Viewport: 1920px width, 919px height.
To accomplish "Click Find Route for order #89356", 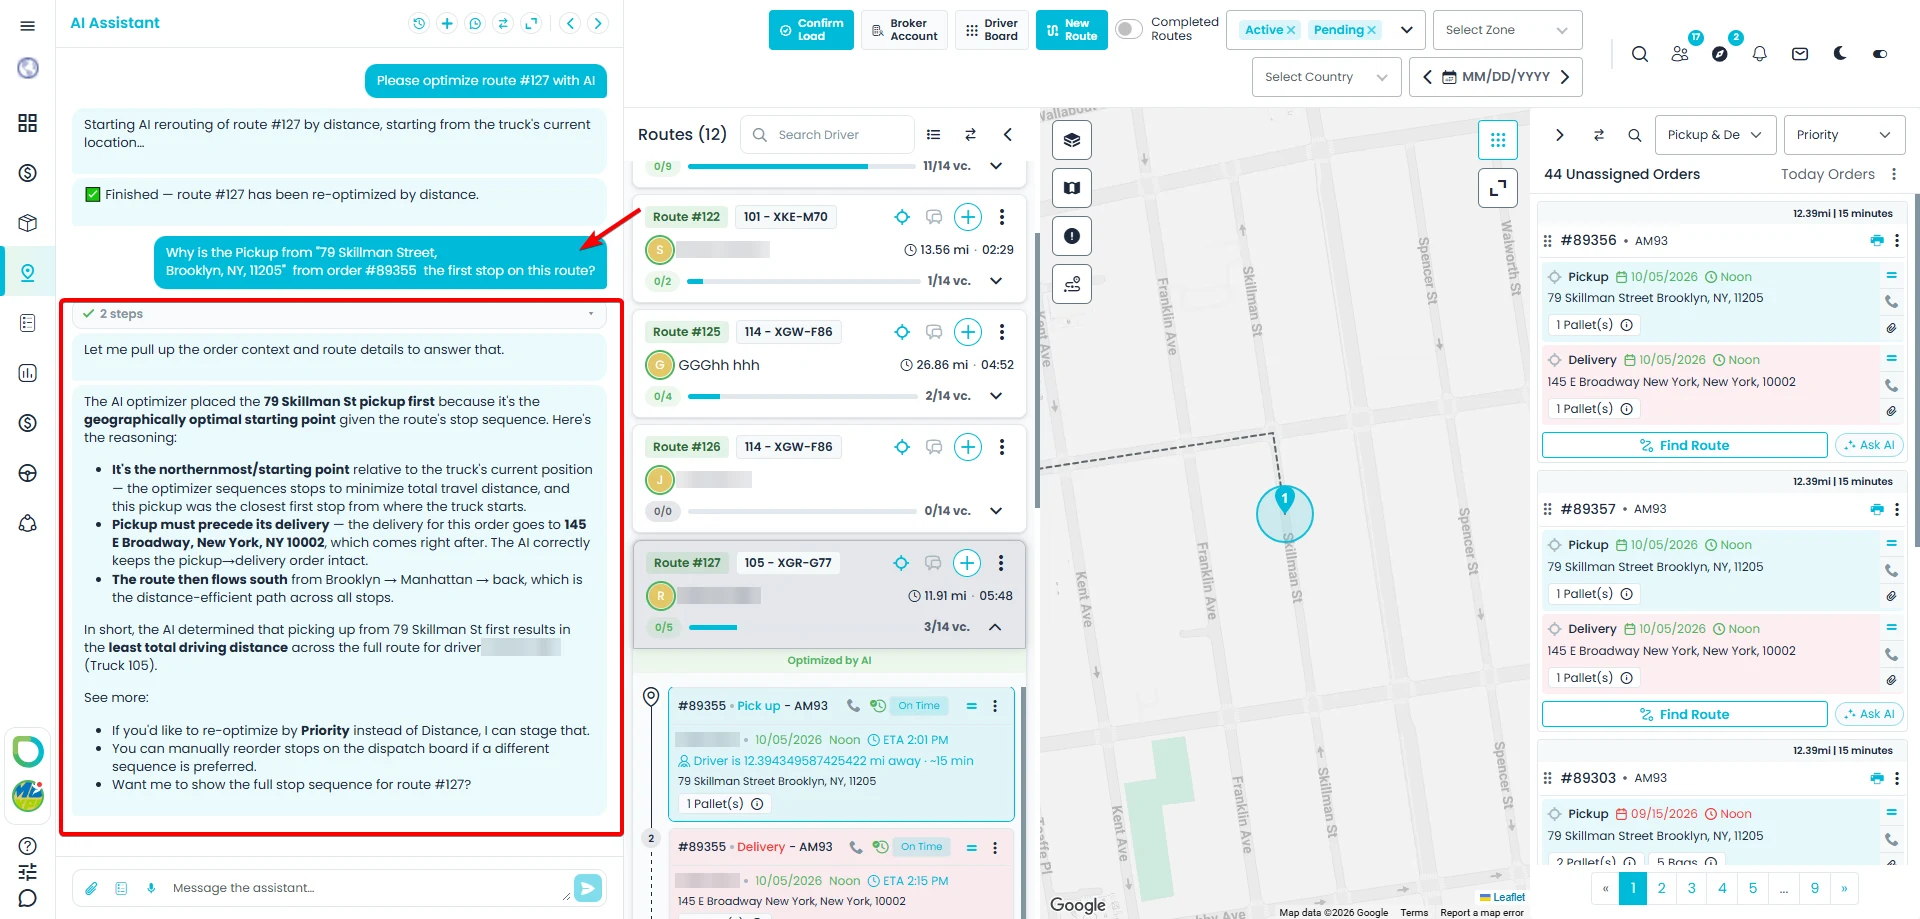I will coord(1684,446).
